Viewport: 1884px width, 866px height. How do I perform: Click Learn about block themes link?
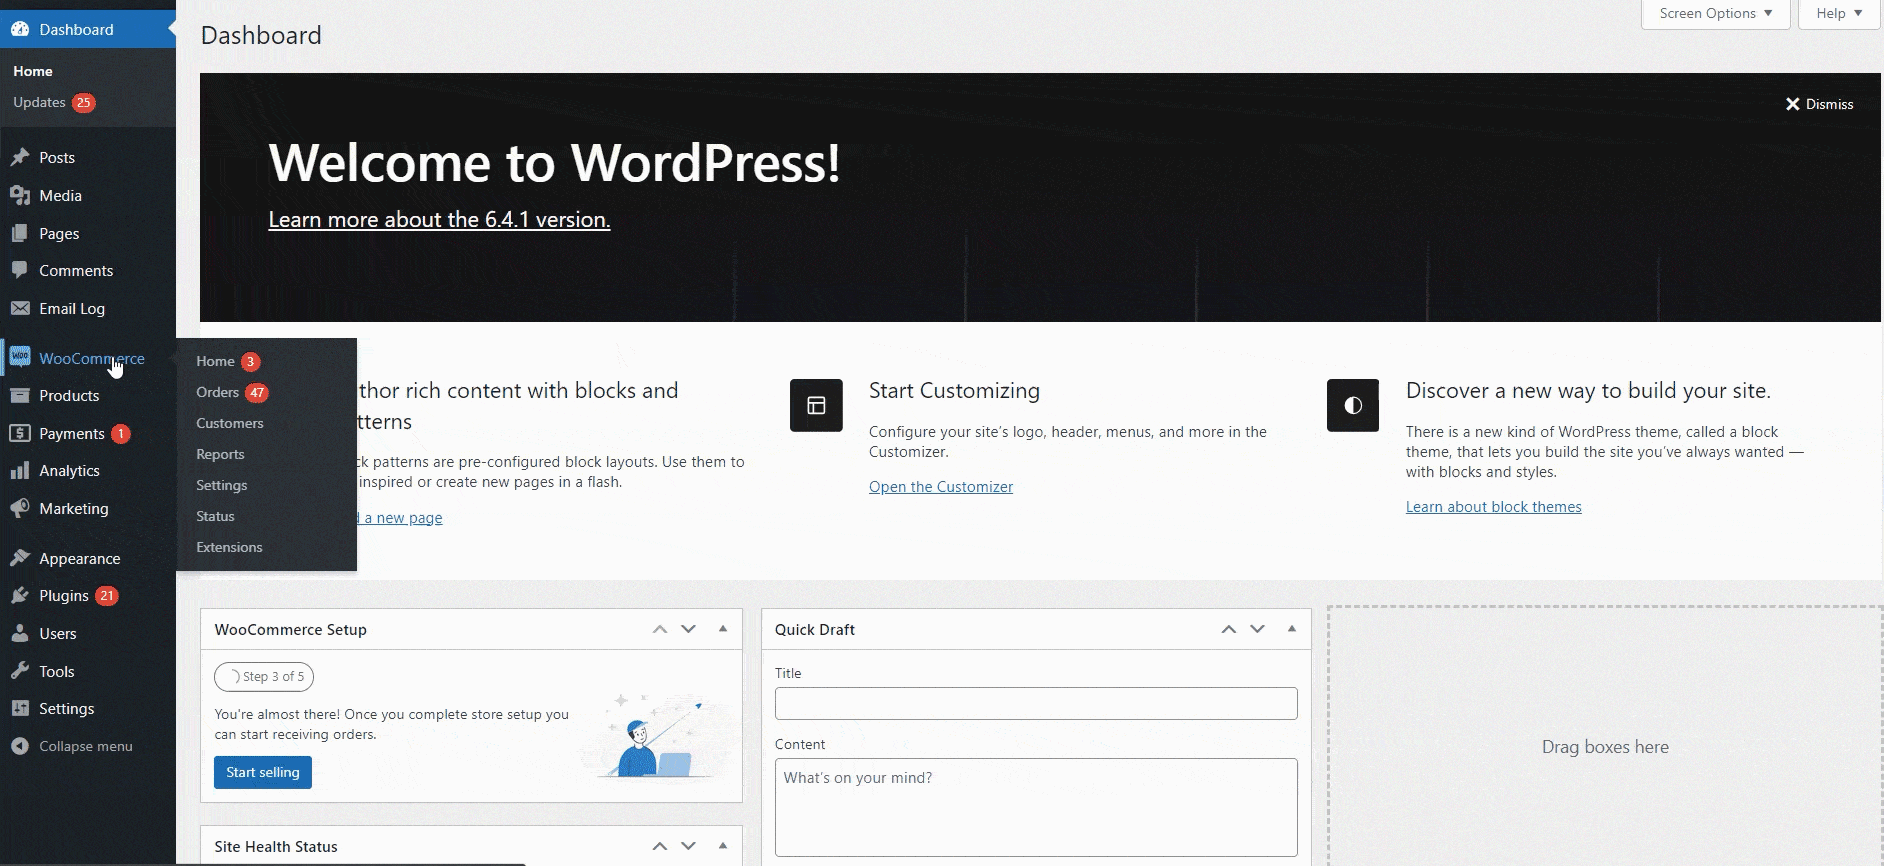(x=1494, y=507)
